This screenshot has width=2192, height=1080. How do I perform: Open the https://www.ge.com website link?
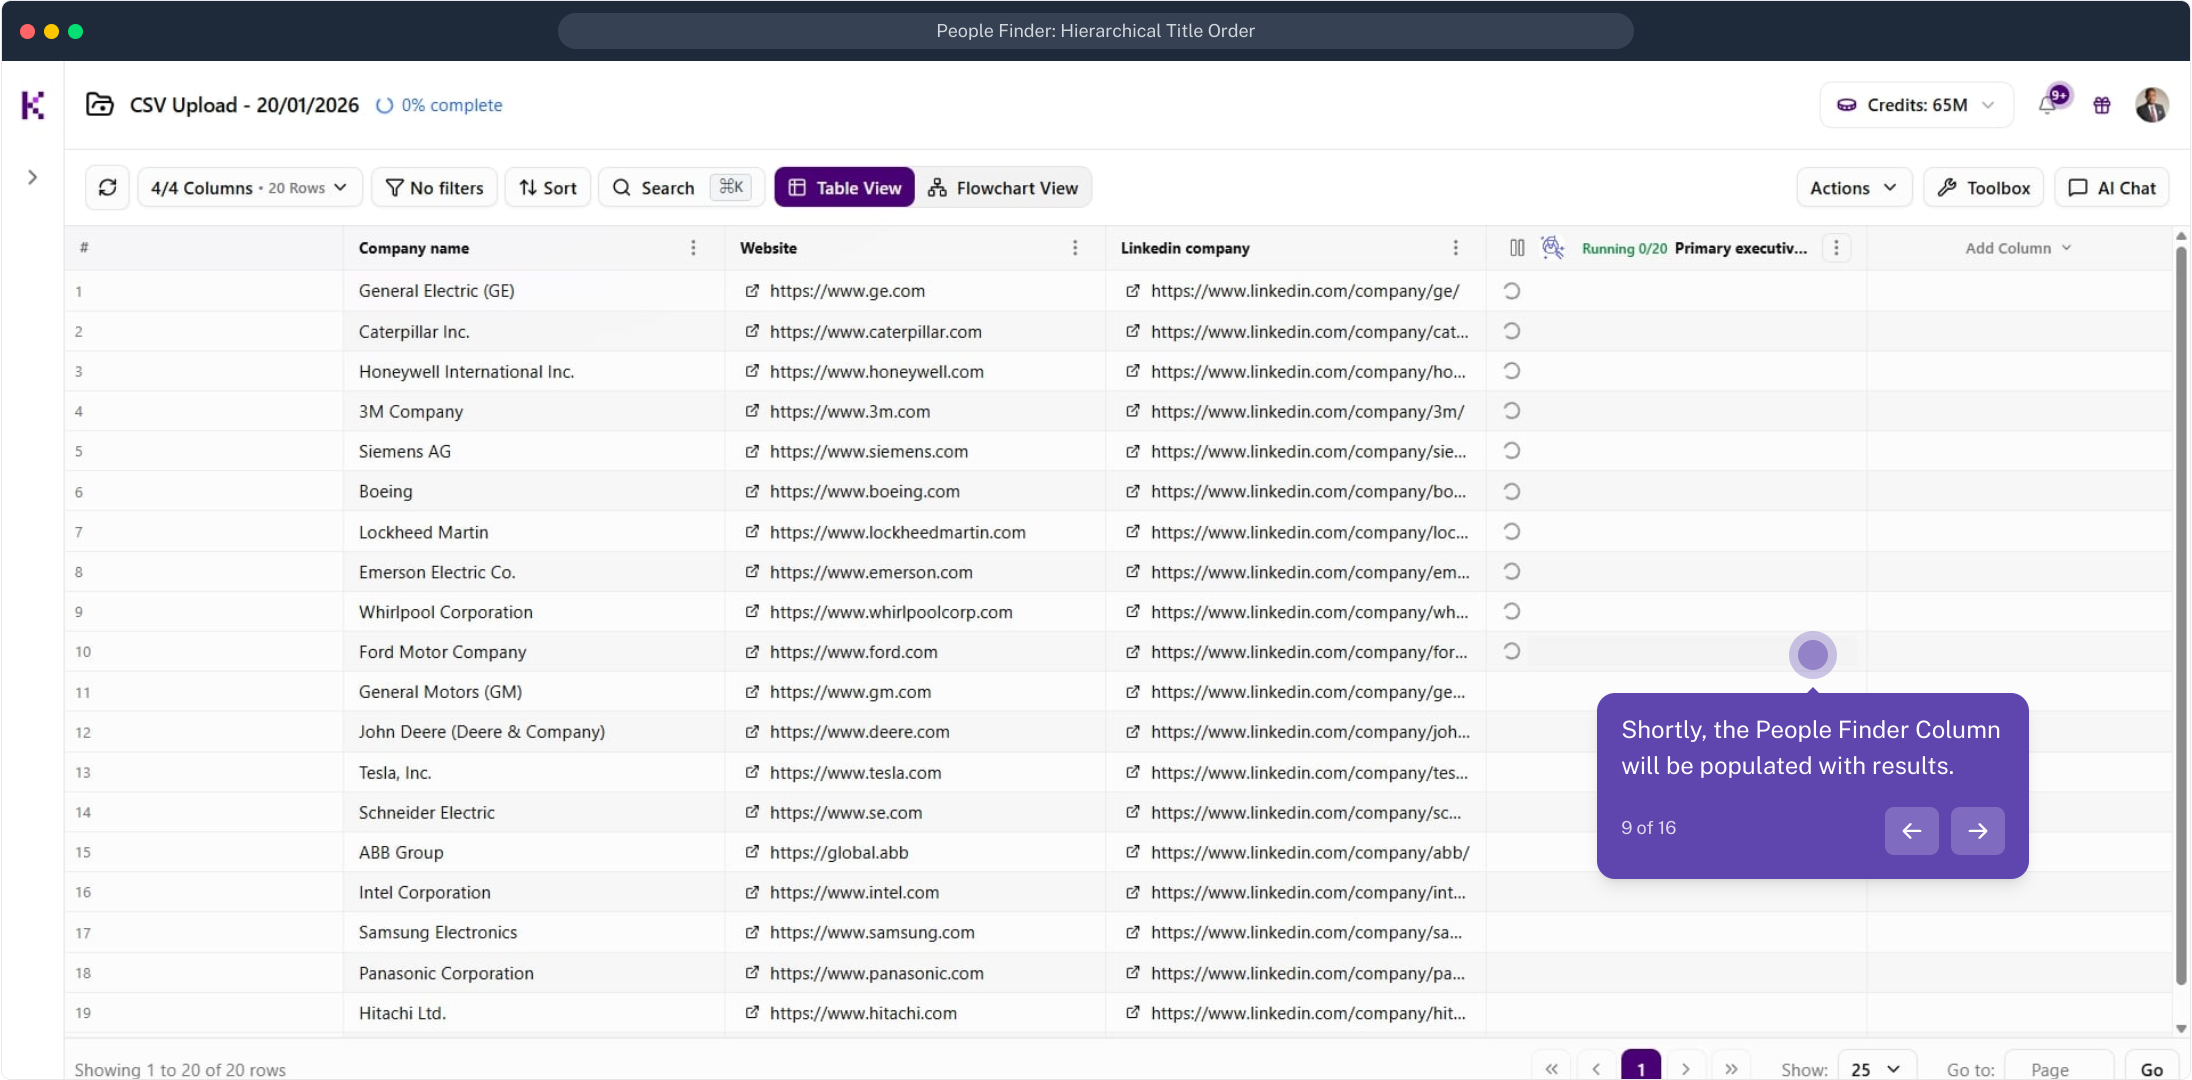point(847,291)
